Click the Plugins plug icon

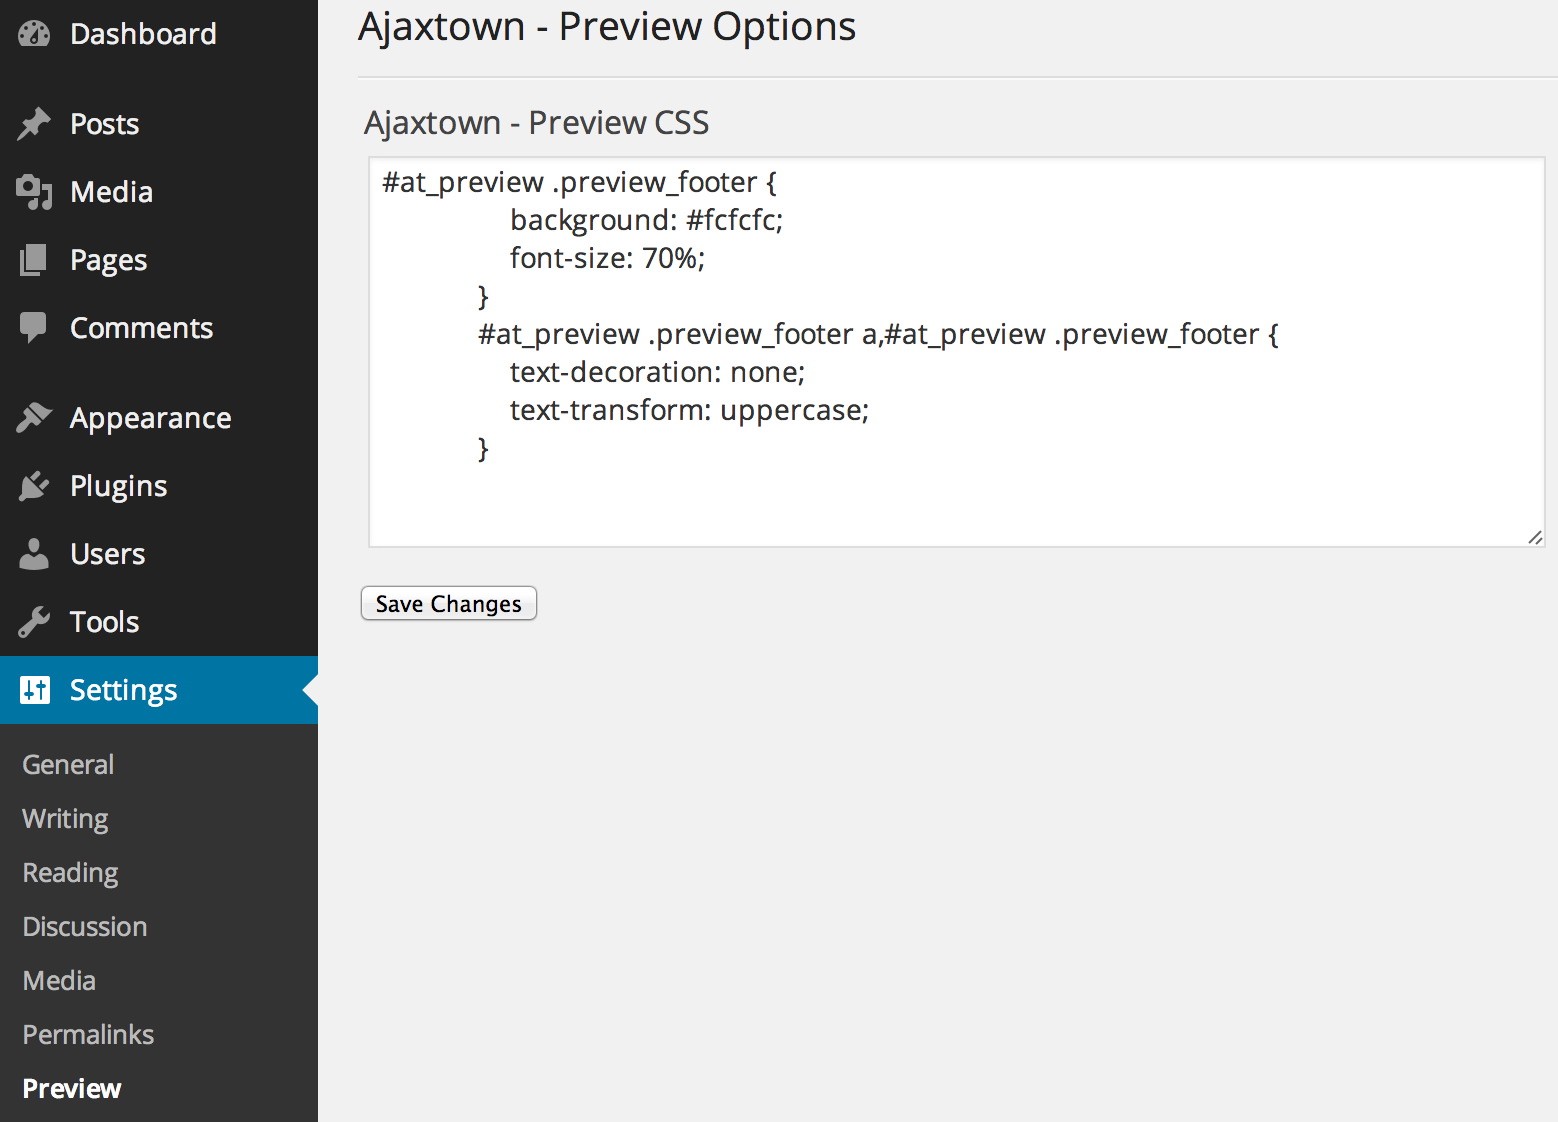34,486
